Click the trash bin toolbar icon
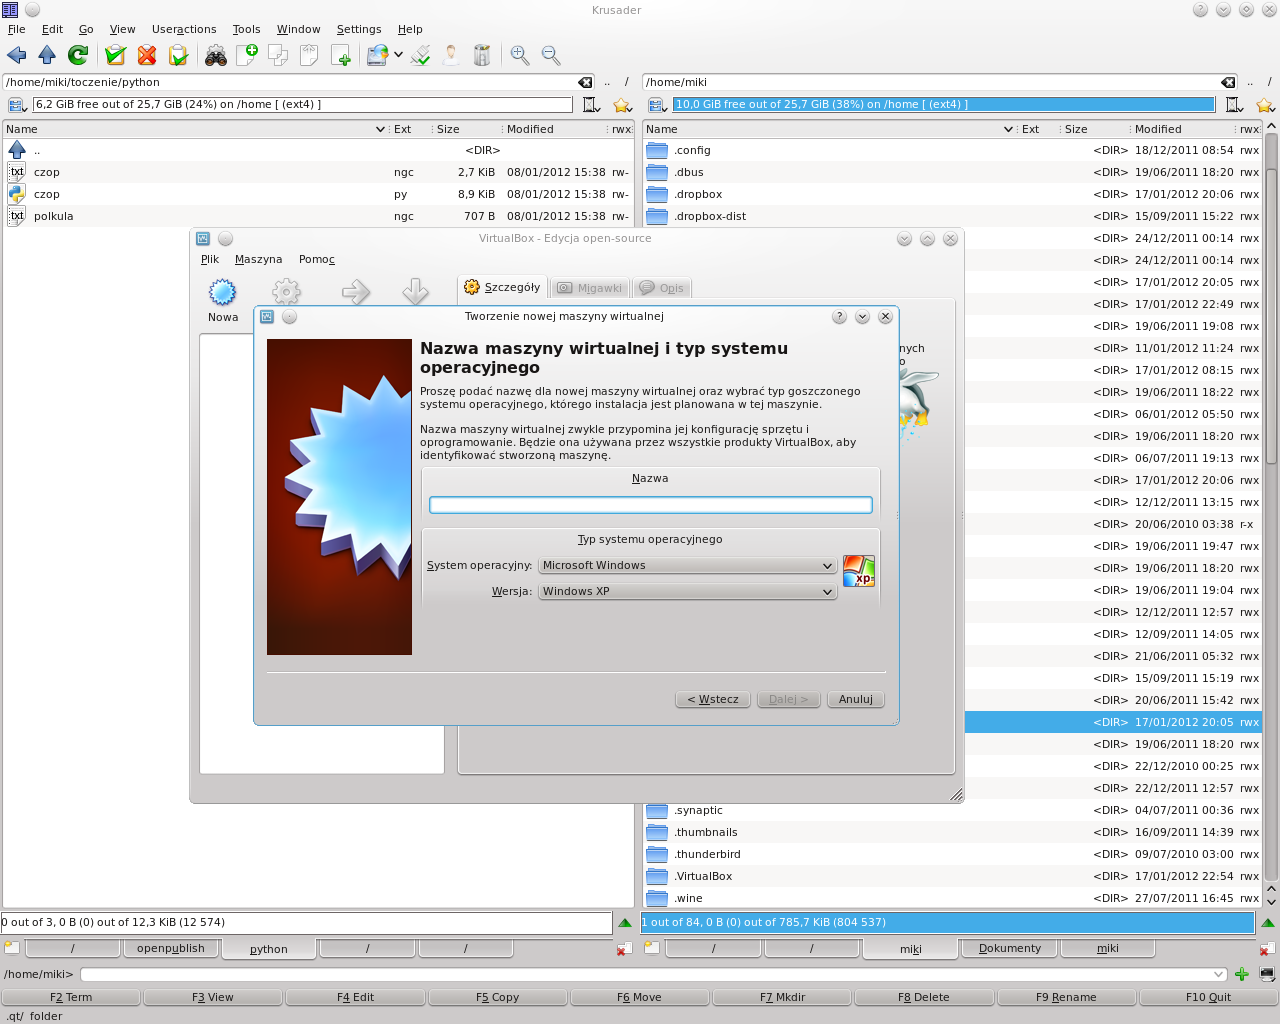This screenshot has height=1024, width=1280. [x=482, y=55]
